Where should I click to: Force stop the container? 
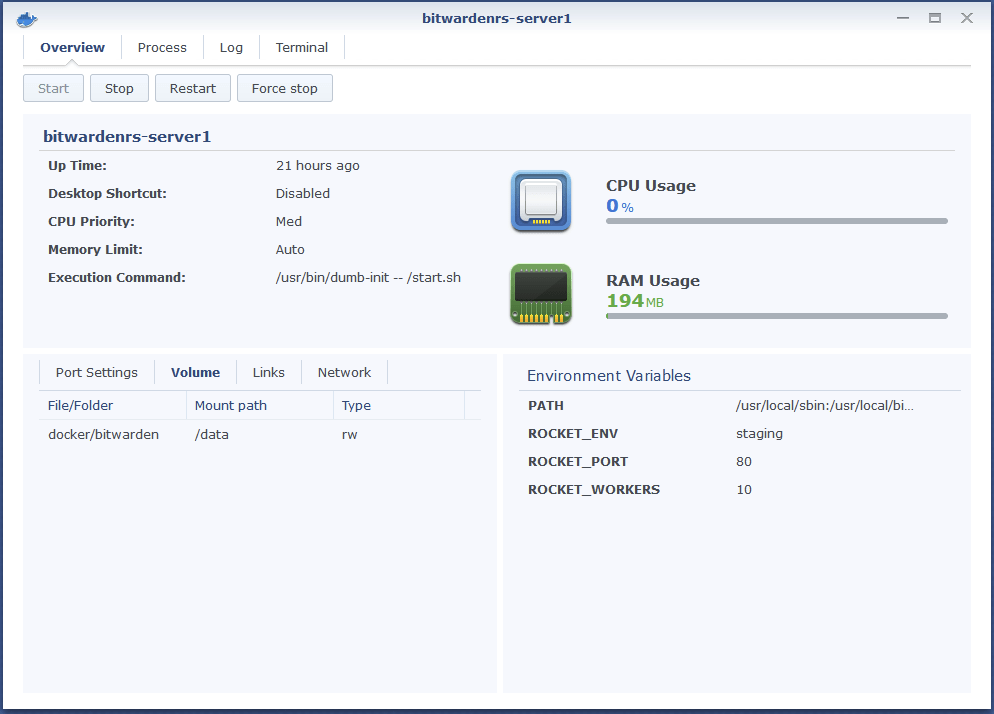tap(285, 88)
